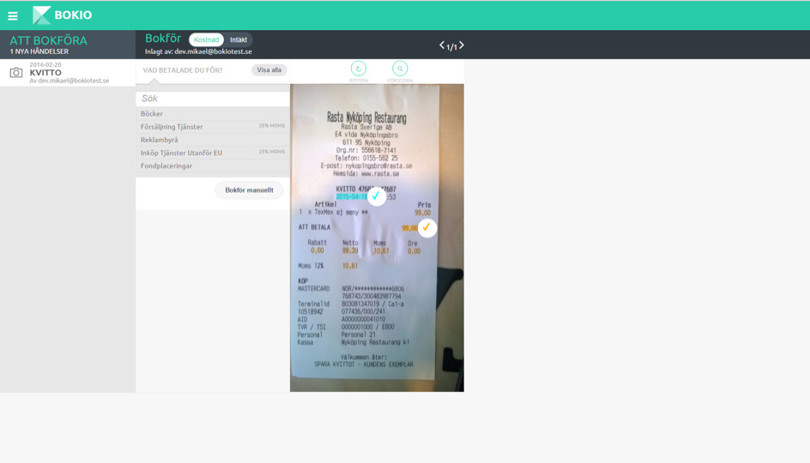Go to the previous receipt arrow

pos(442,45)
